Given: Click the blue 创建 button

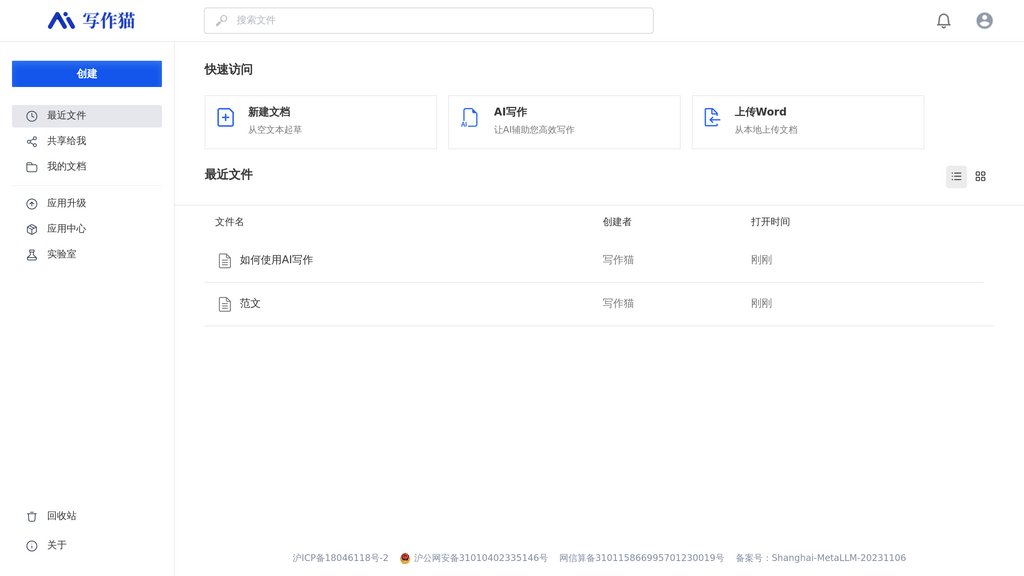Looking at the screenshot, I should (x=86, y=73).
